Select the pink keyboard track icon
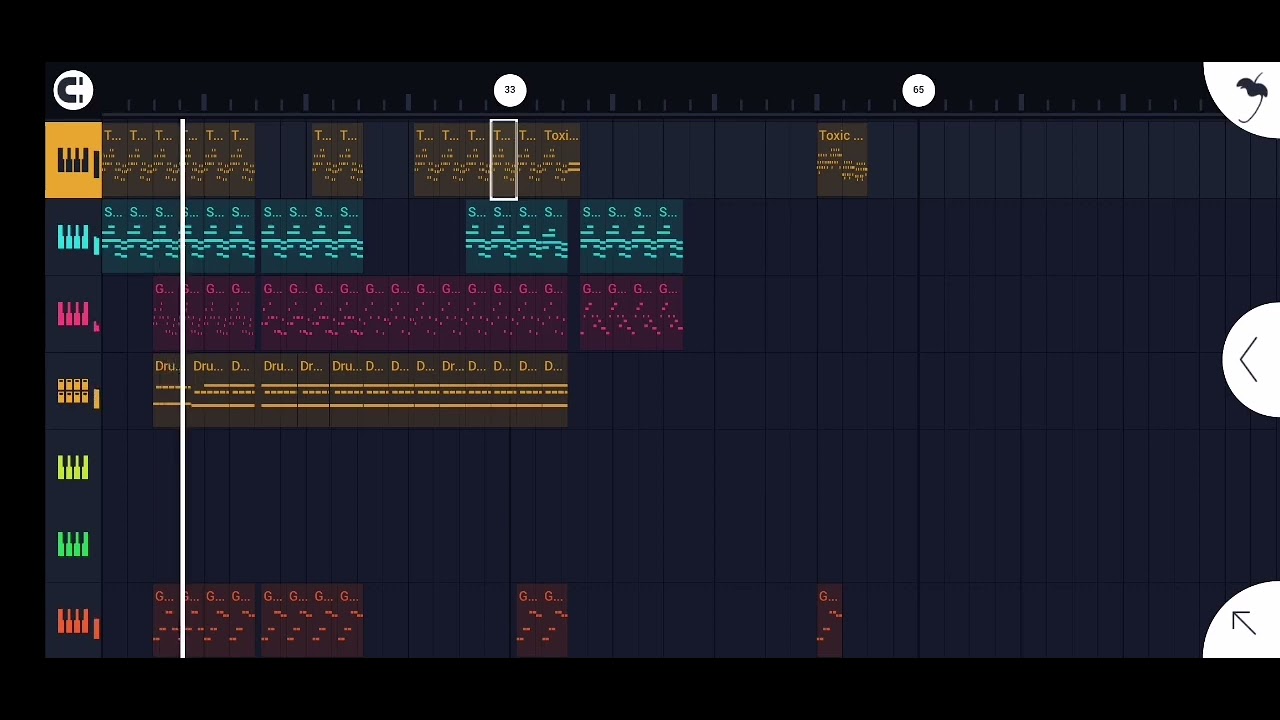 (x=73, y=314)
